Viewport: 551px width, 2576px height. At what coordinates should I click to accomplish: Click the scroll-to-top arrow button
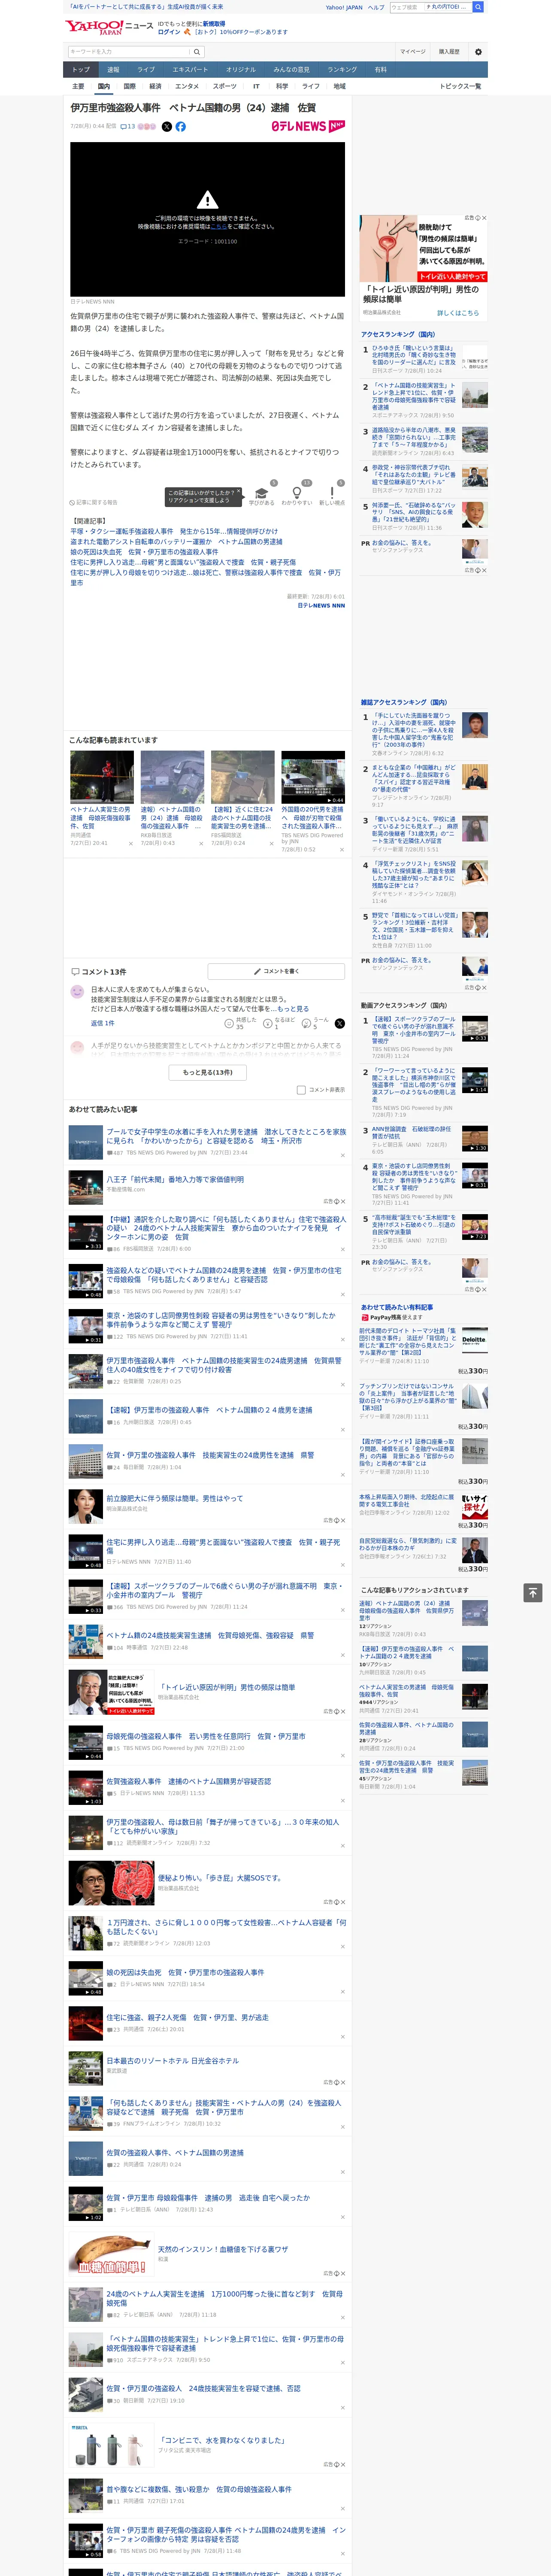[x=533, y=1592]
